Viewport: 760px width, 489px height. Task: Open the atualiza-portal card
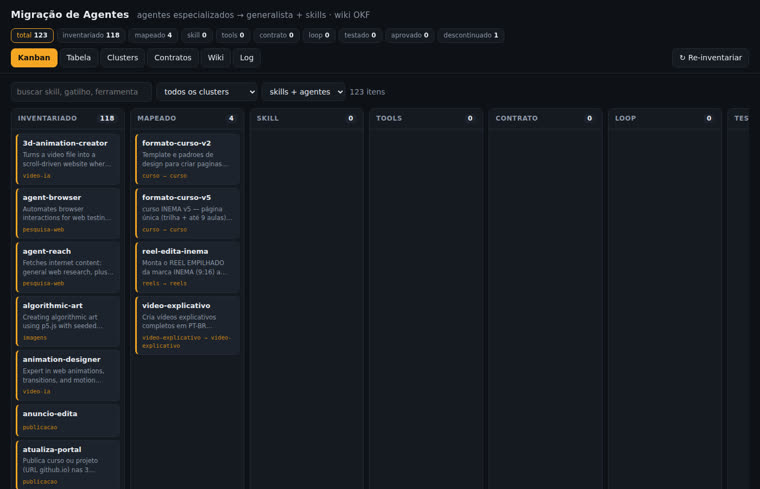pyautogui.click(x=68, y=465)
